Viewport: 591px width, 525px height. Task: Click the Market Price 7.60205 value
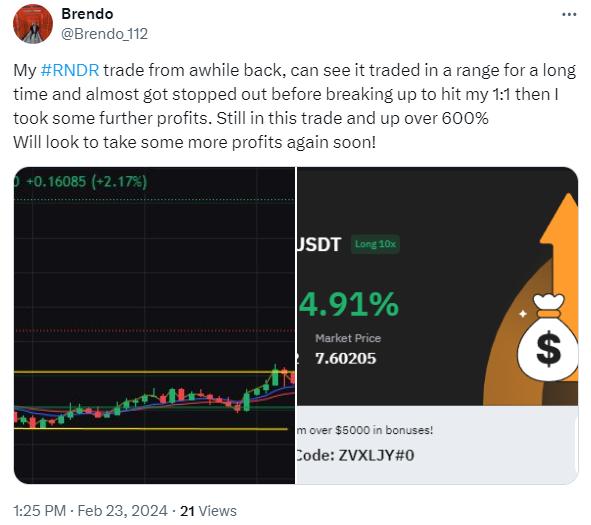[x=346, y=358]
